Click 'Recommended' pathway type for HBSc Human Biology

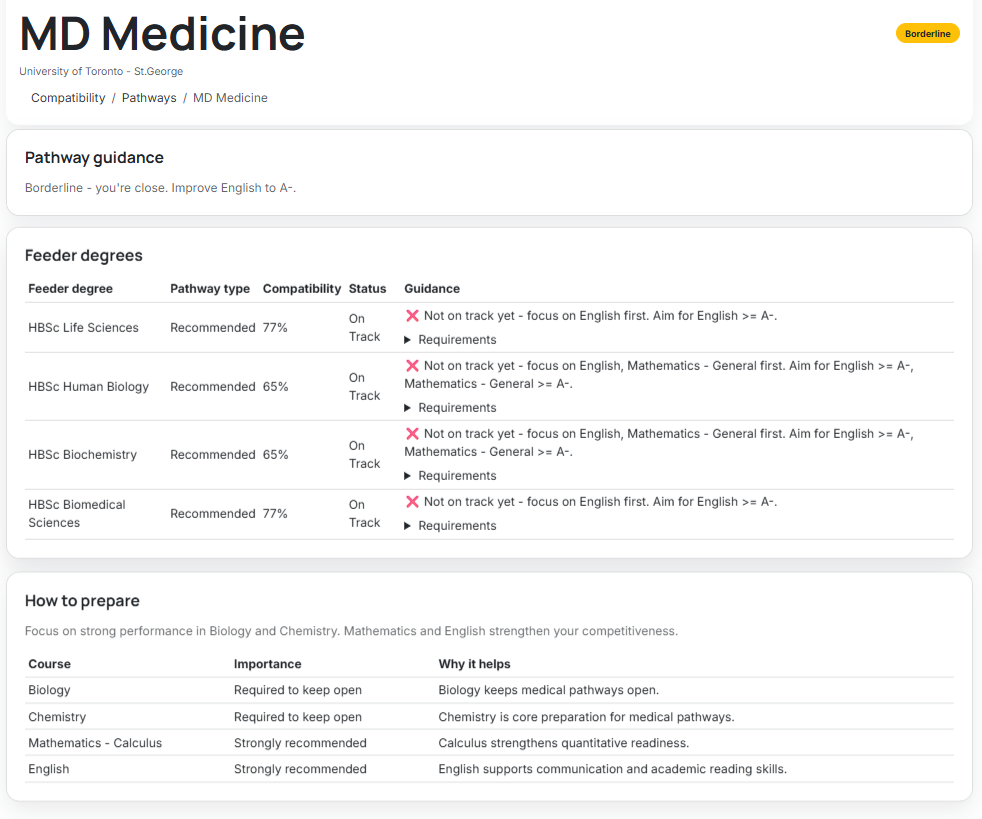coord(213,387)
